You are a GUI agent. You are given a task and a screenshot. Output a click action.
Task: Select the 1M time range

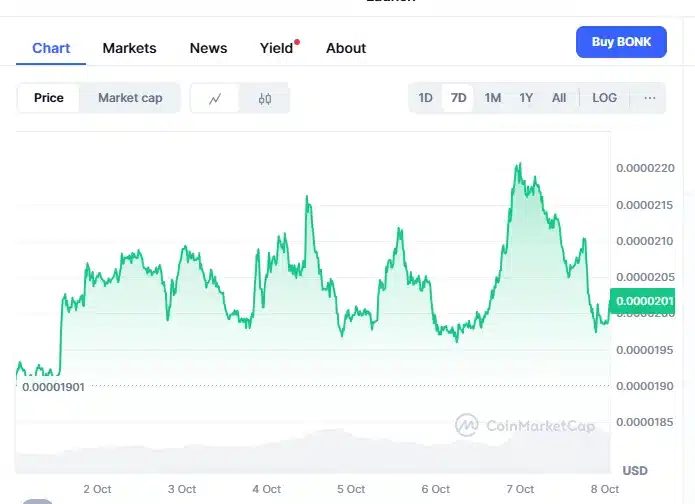[493, 98]
